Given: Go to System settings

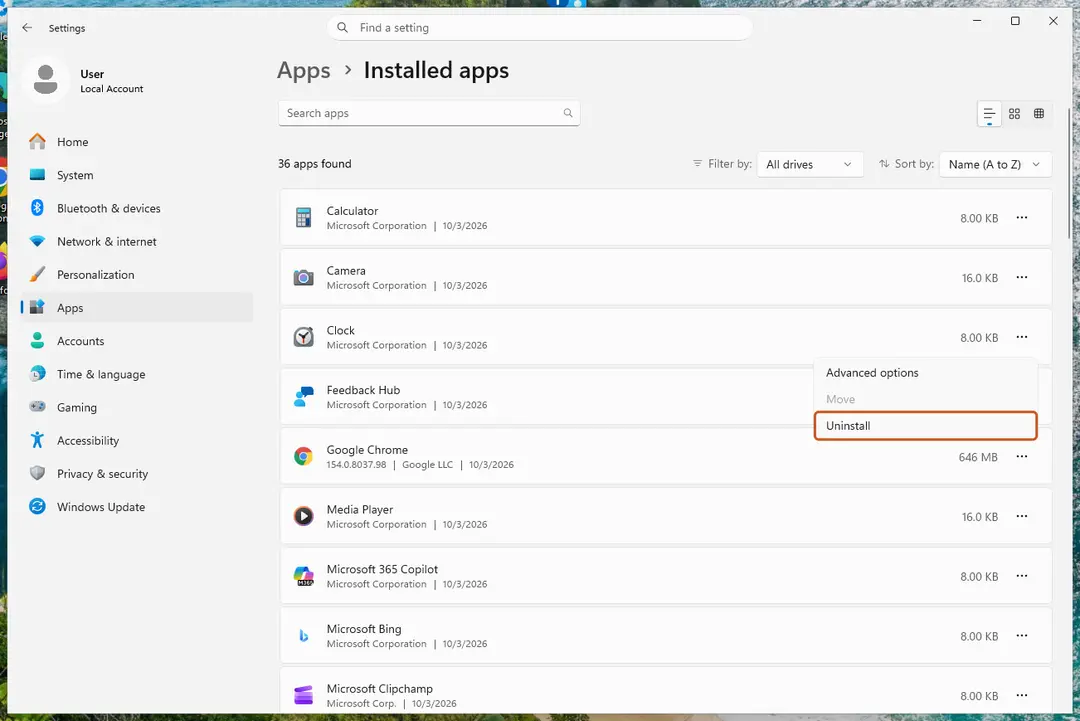Looking at the screenshot, I should tap(136, 175).
